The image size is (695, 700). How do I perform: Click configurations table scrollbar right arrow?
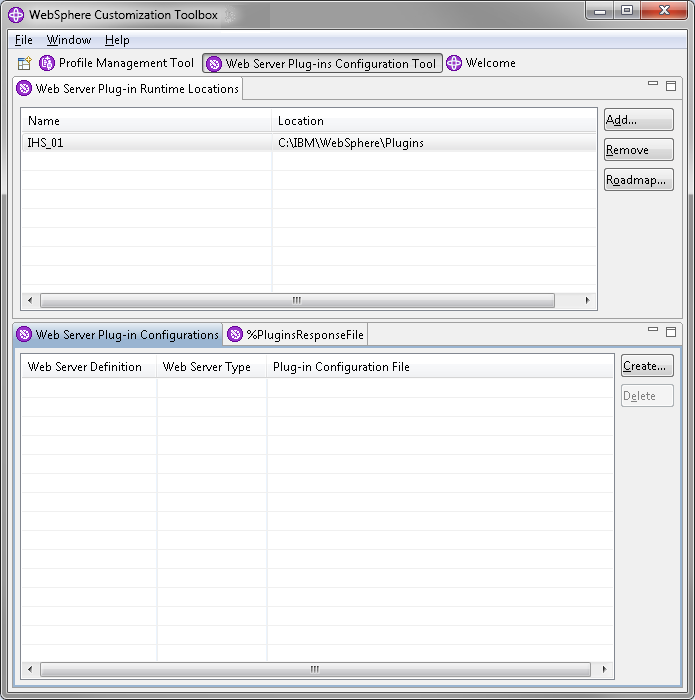[x=604, y=669]
